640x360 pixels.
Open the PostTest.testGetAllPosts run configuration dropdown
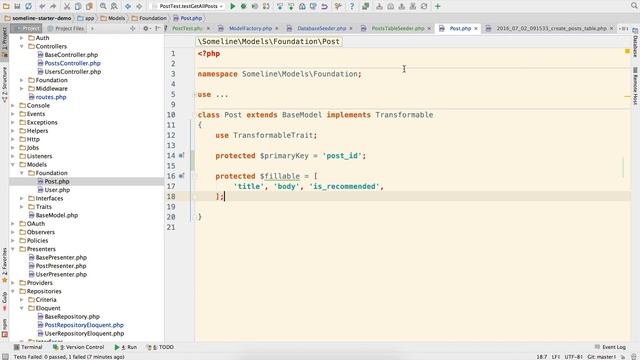[187, 6]
